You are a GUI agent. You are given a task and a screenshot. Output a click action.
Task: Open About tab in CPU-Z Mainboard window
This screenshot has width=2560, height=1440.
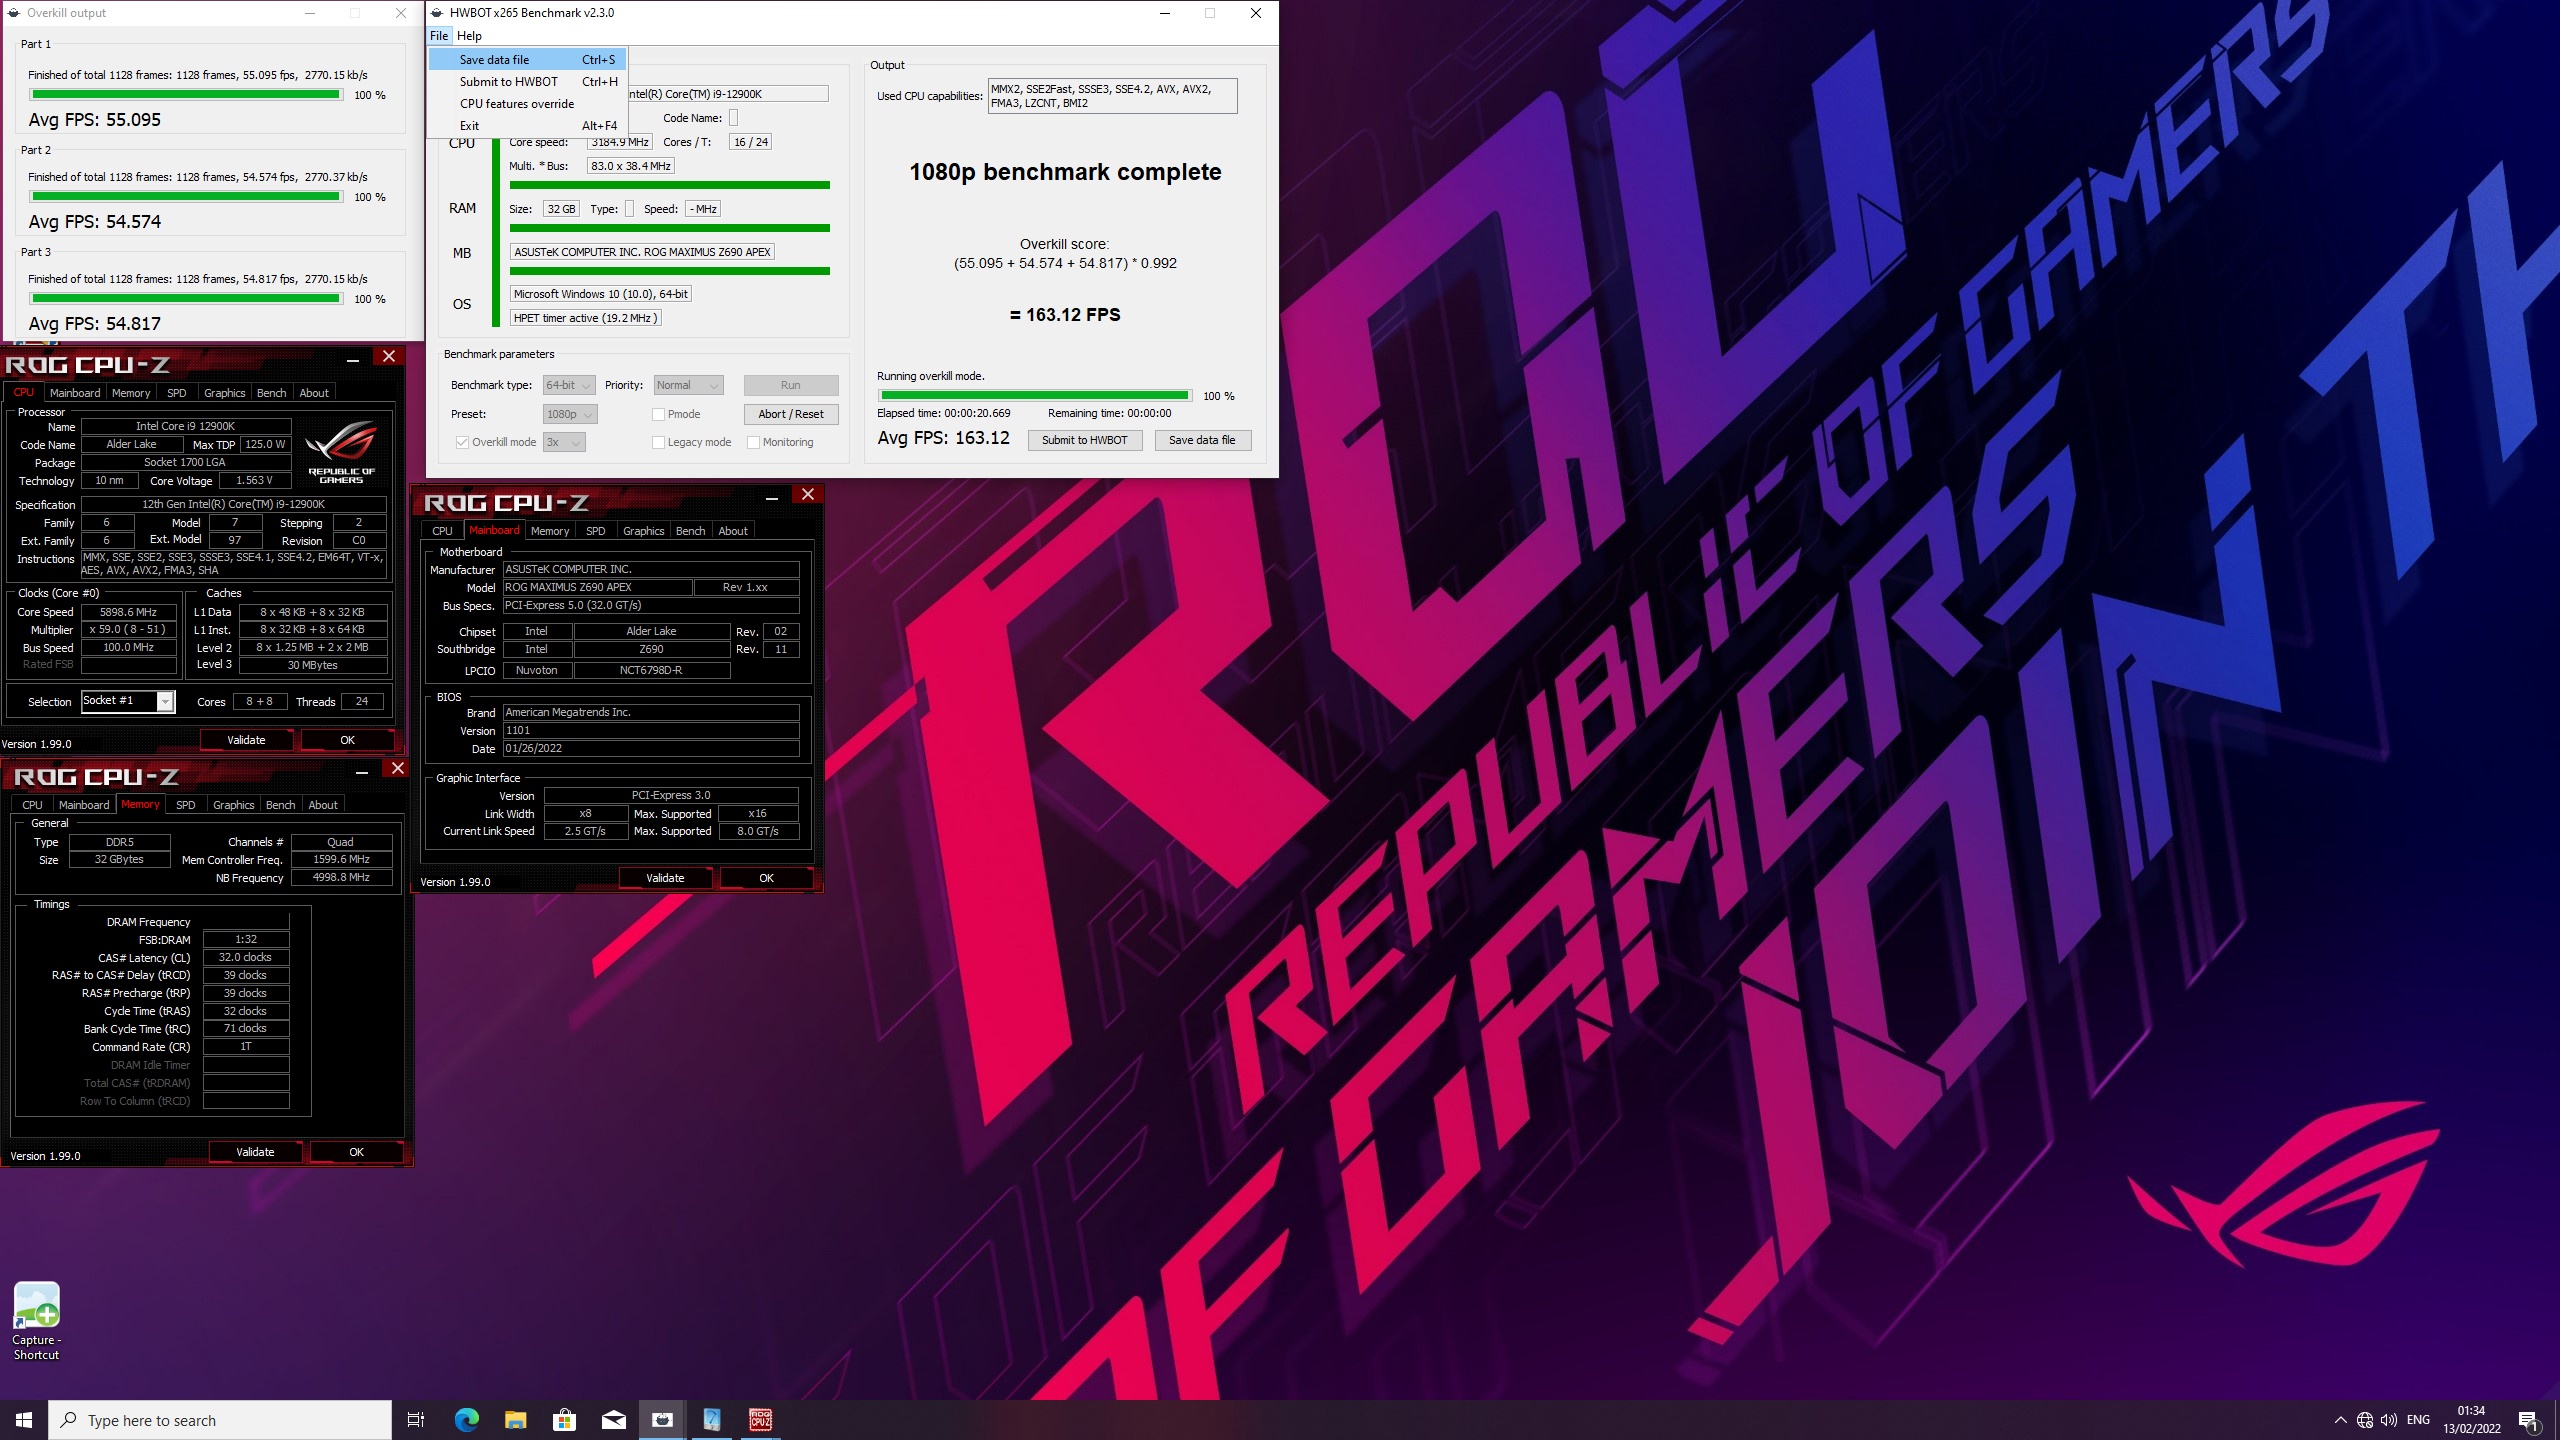pyautogui.click(x=733, y=531)
